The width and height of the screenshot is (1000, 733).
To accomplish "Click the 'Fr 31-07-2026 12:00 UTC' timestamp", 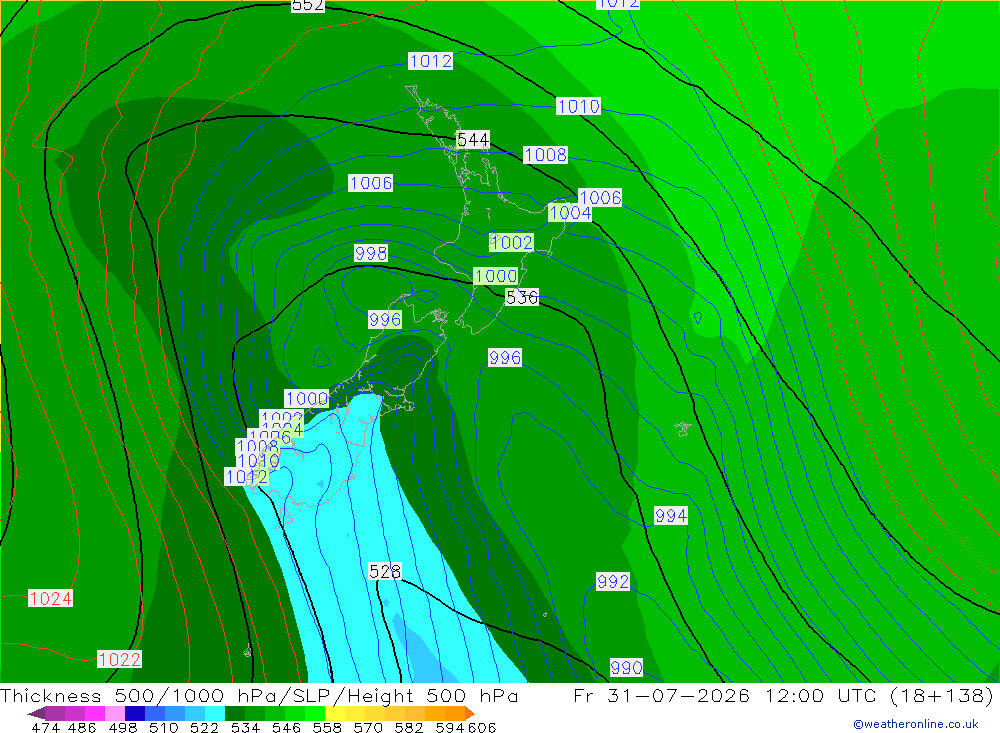I will (724, 695).
